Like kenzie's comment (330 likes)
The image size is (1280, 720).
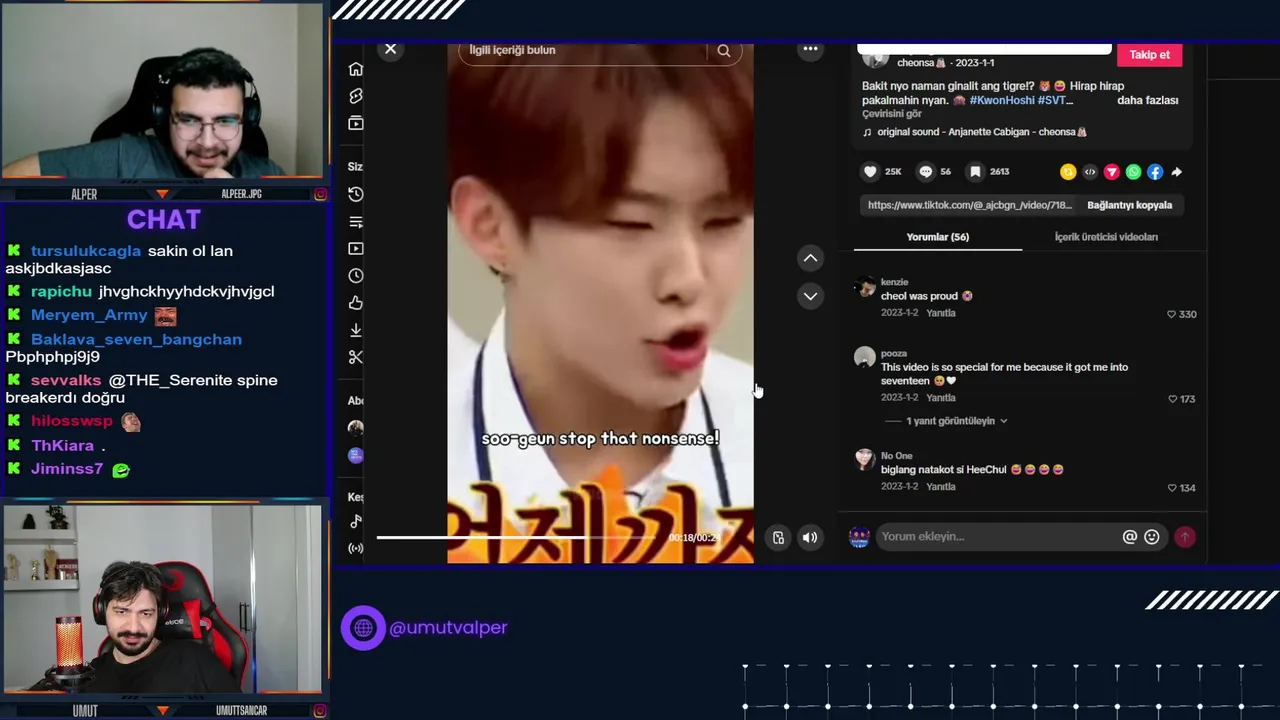[1172, 314]
